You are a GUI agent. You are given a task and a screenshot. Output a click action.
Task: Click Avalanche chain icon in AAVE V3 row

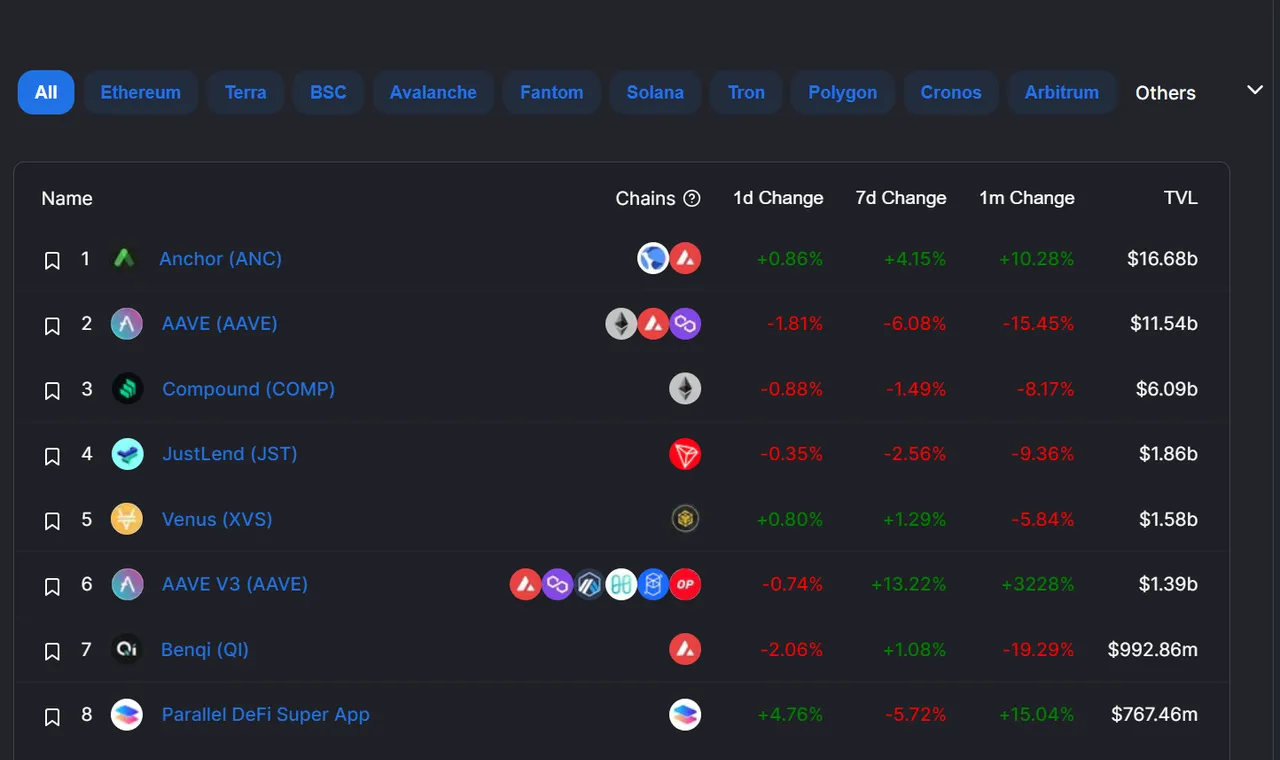pos(526,584)
